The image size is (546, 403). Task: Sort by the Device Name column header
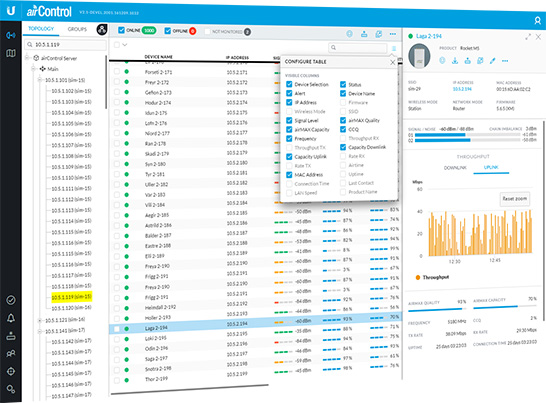click(x=158, y=56)
